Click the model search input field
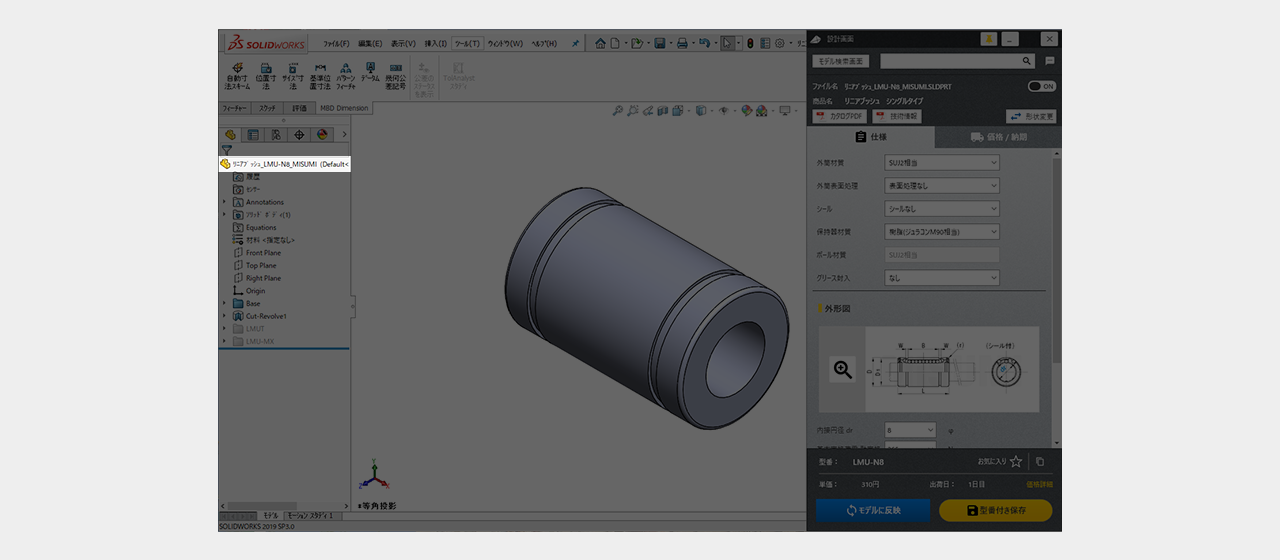Screen dimensions: 1280x560 coord(949,61)
